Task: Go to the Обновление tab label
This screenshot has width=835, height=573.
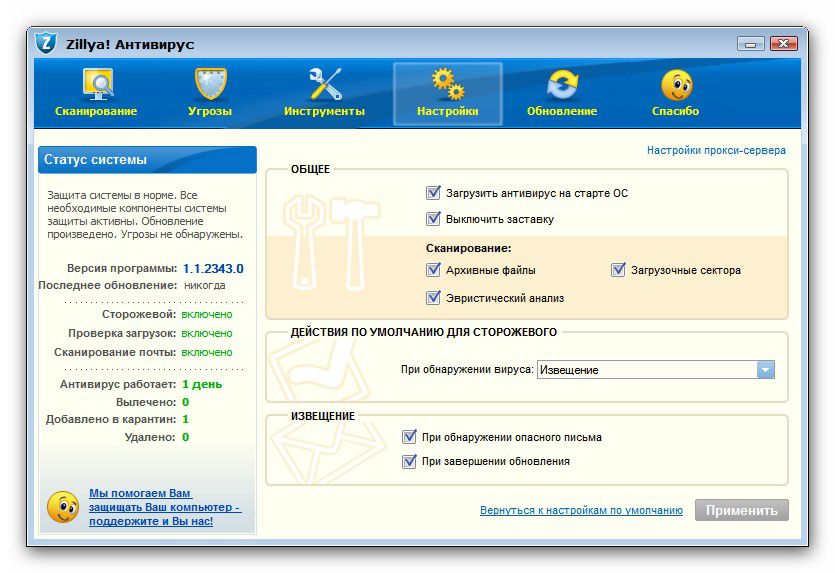Action: pyautogui.click(x=562, y=111)
